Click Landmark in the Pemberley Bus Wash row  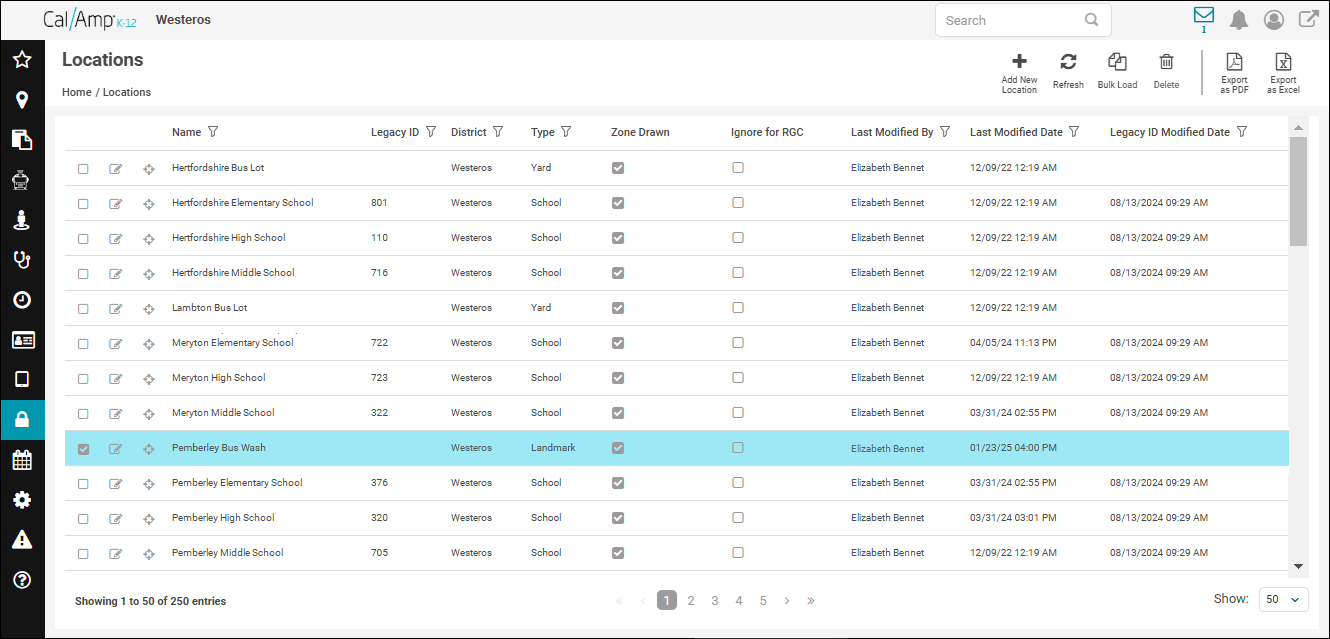(553, 448)
